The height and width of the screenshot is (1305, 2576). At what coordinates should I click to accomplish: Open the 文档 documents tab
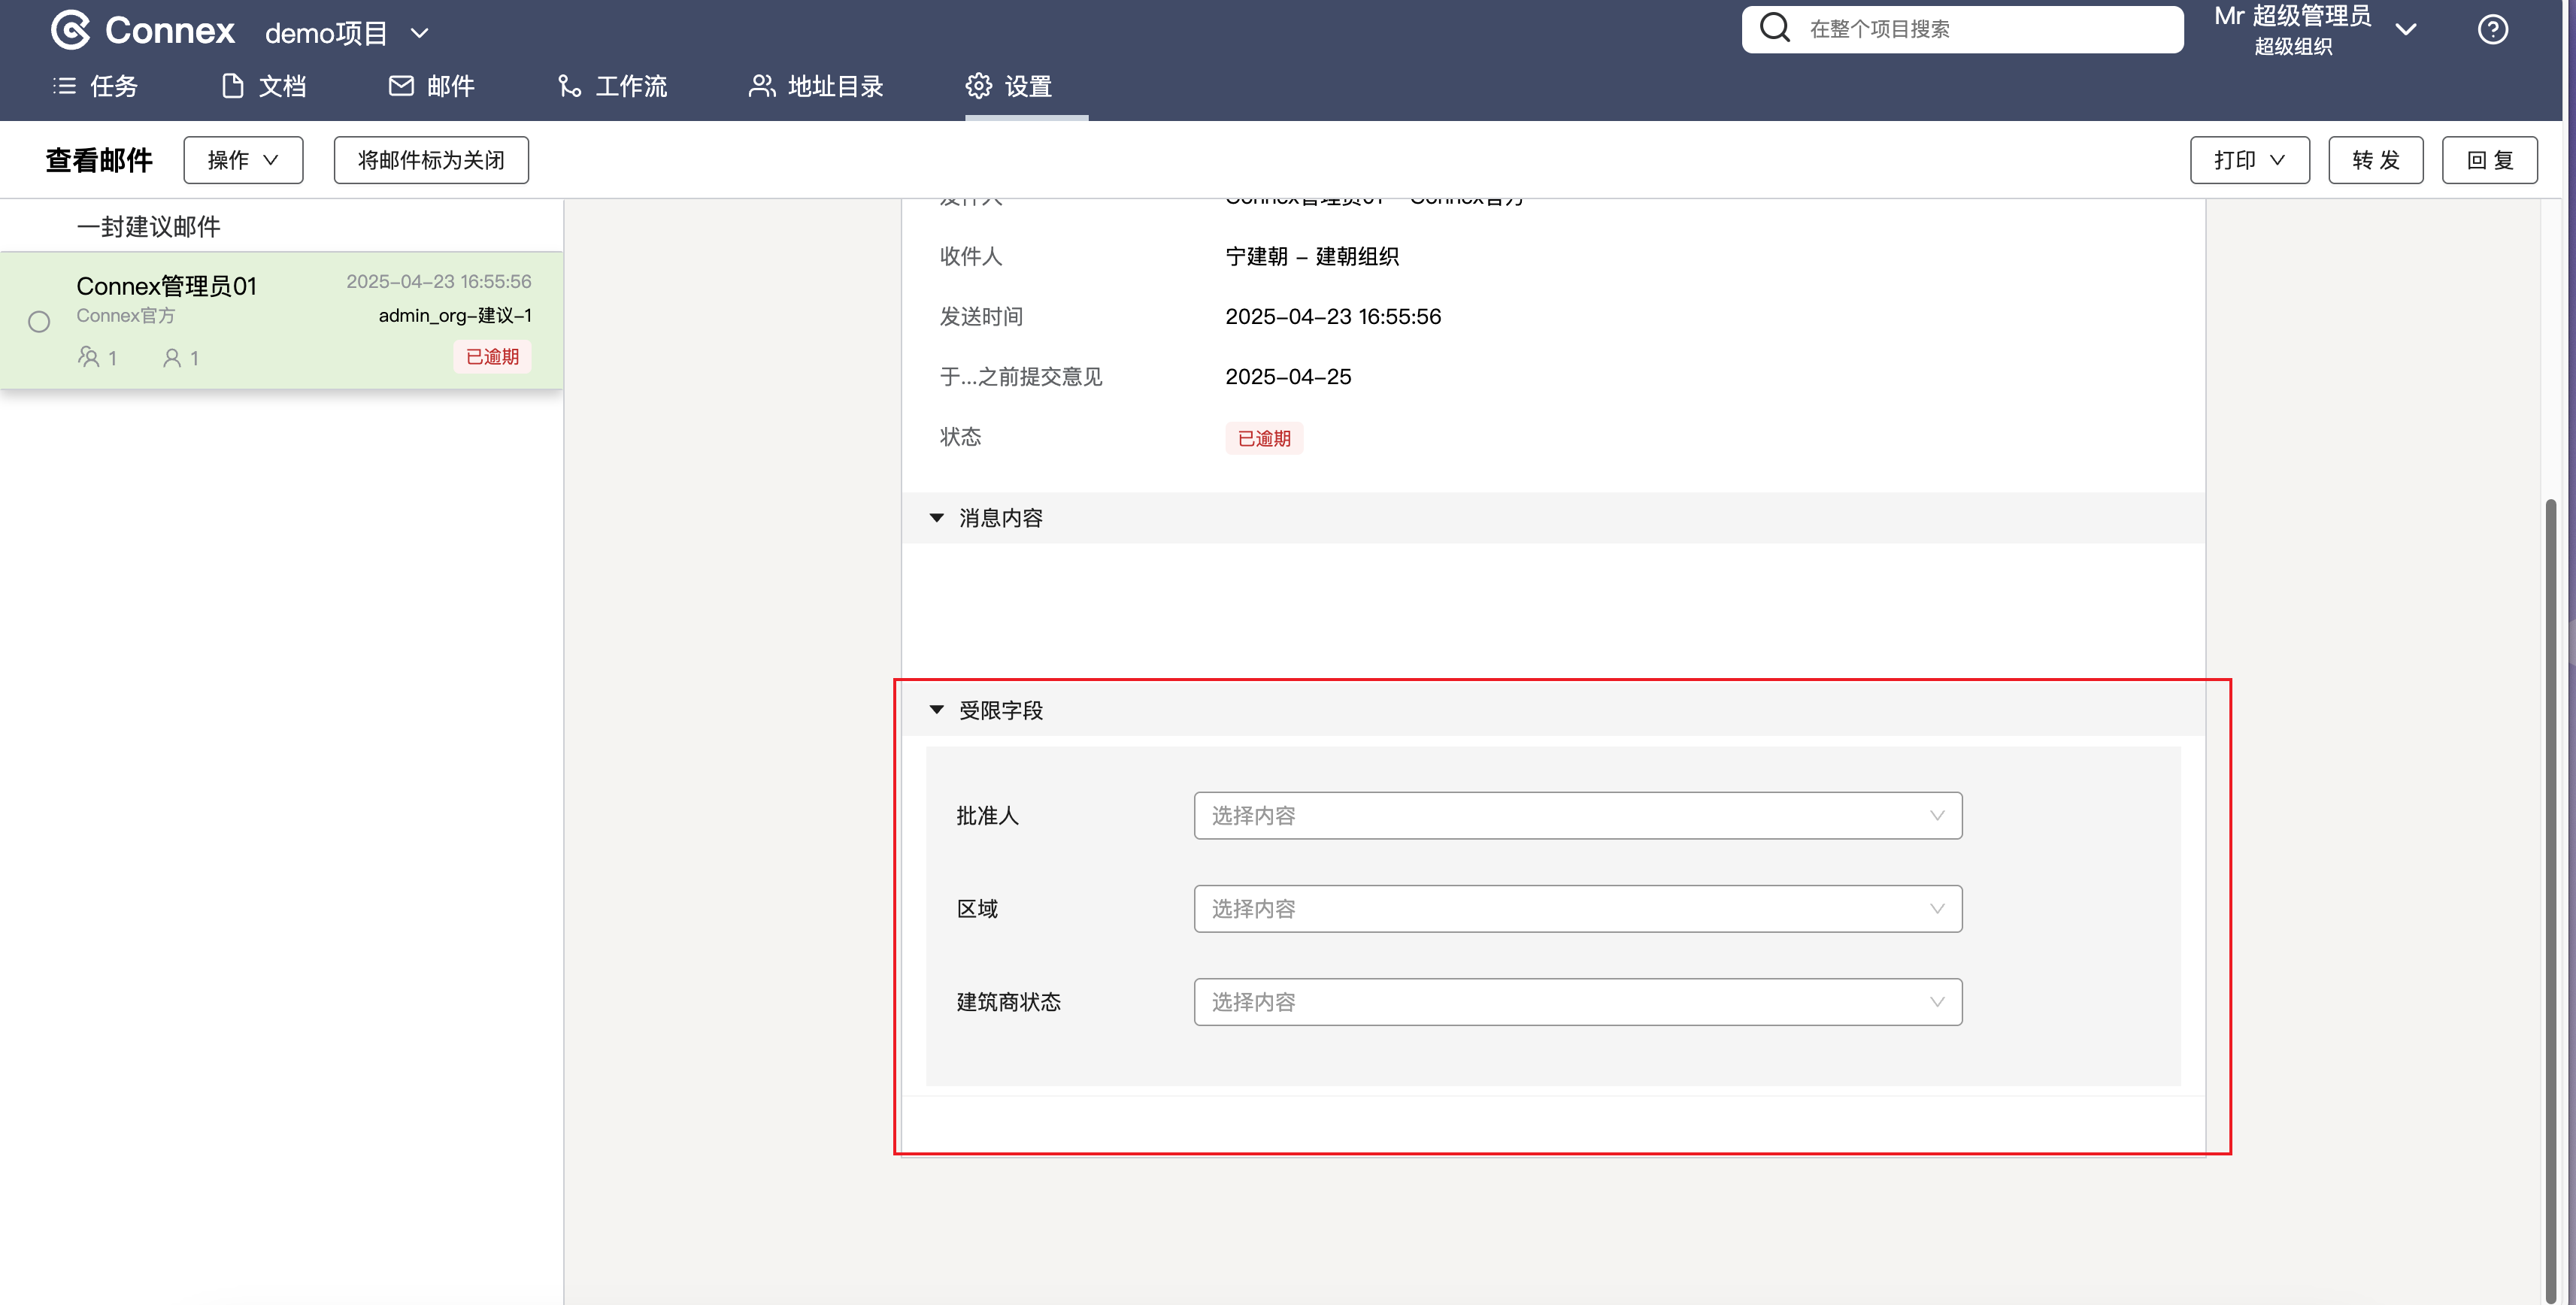(263, 86)
